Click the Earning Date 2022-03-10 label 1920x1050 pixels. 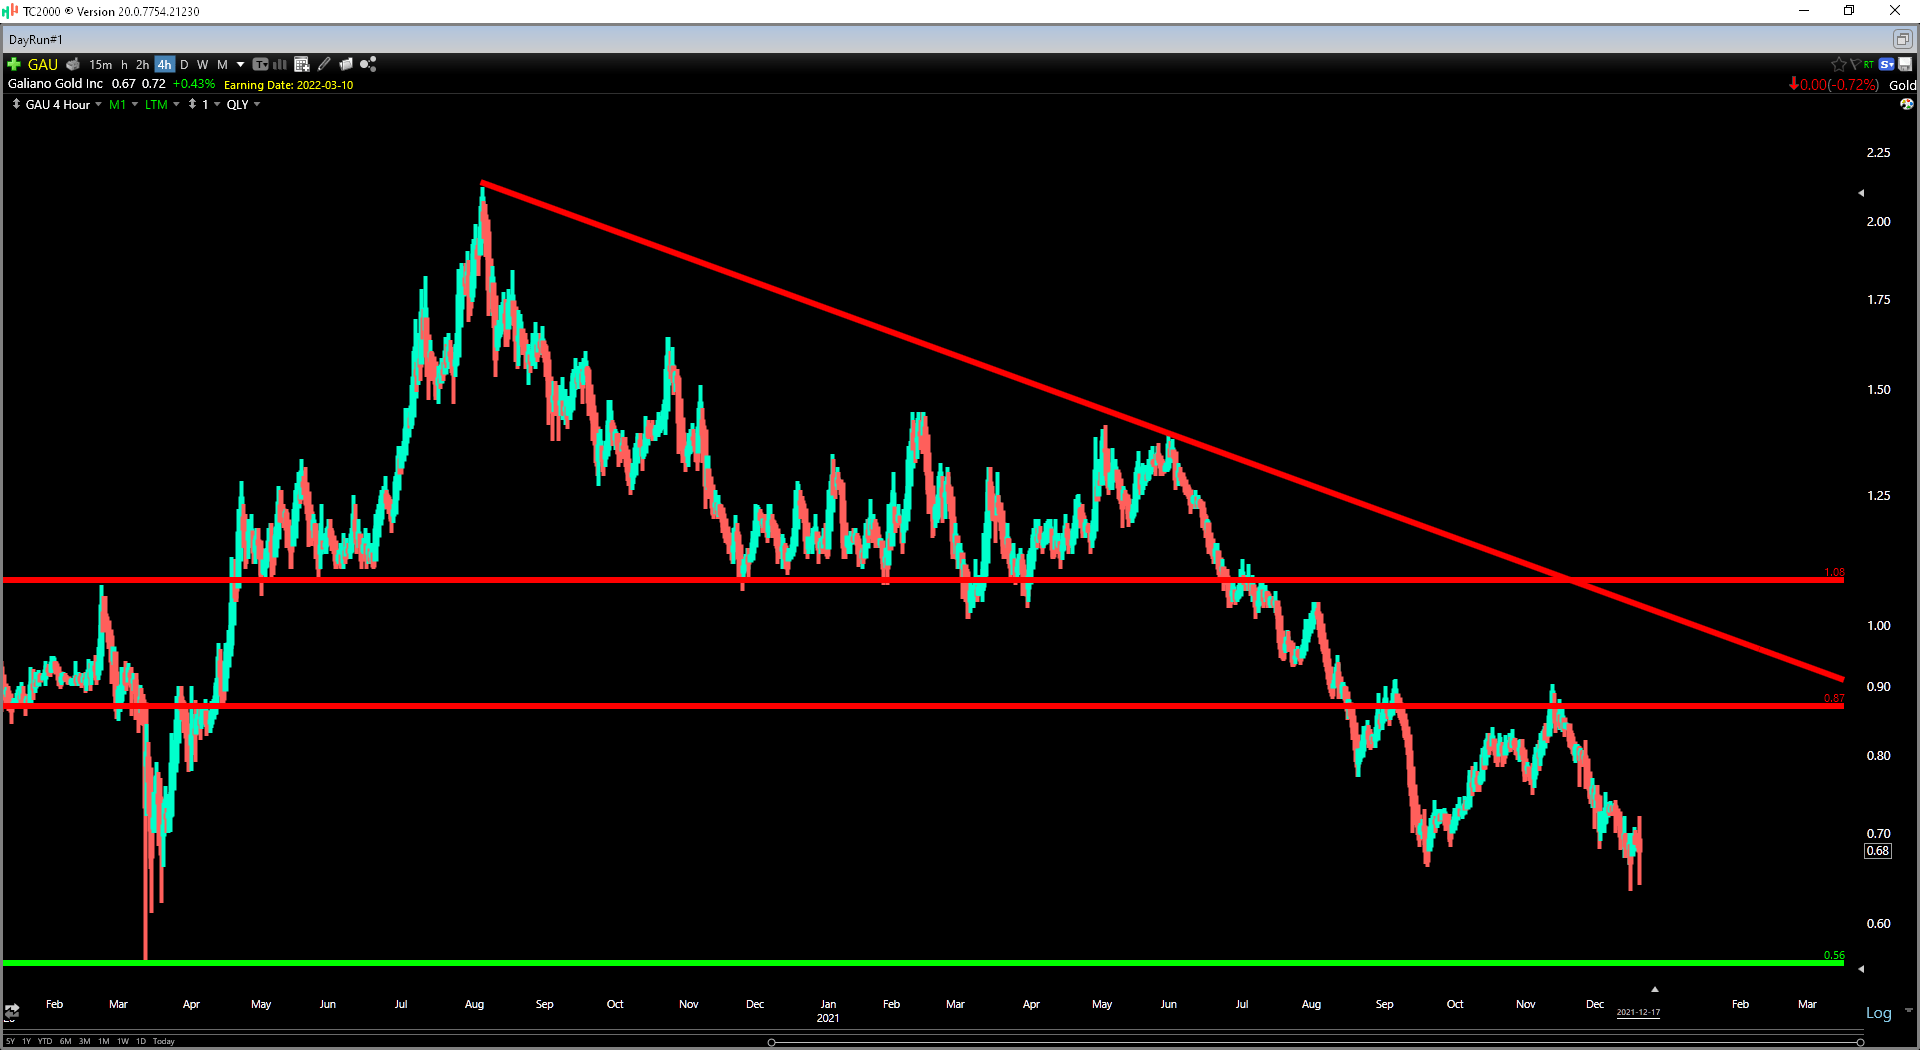(288, 85)
